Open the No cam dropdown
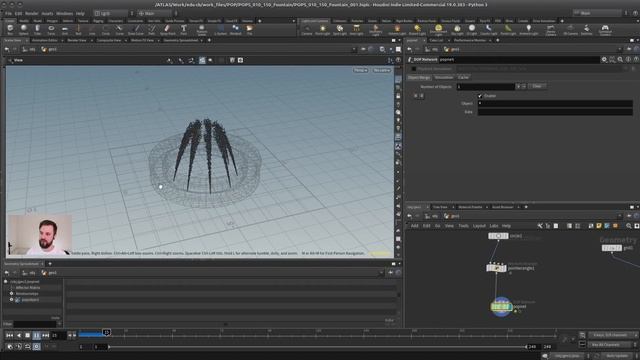Viewport: 640px width, 360px height. click(382, 70)
